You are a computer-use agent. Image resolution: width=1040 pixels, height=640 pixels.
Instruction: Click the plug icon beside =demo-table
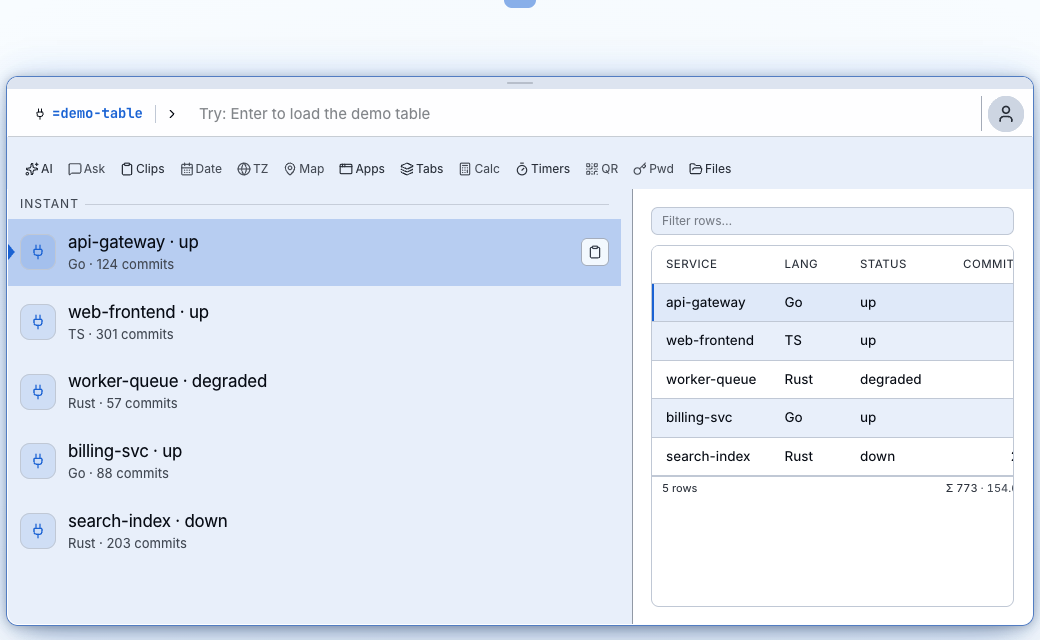40,114
